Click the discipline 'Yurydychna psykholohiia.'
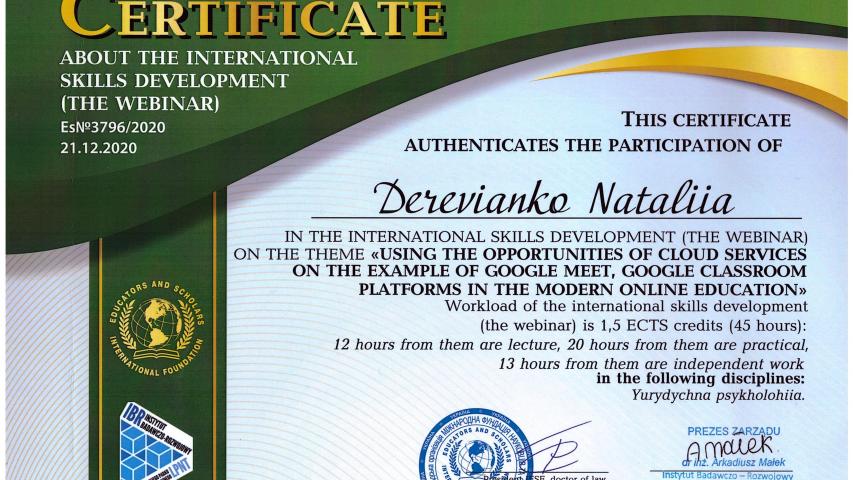Screen dimensions: 853x480 point(718,396)
